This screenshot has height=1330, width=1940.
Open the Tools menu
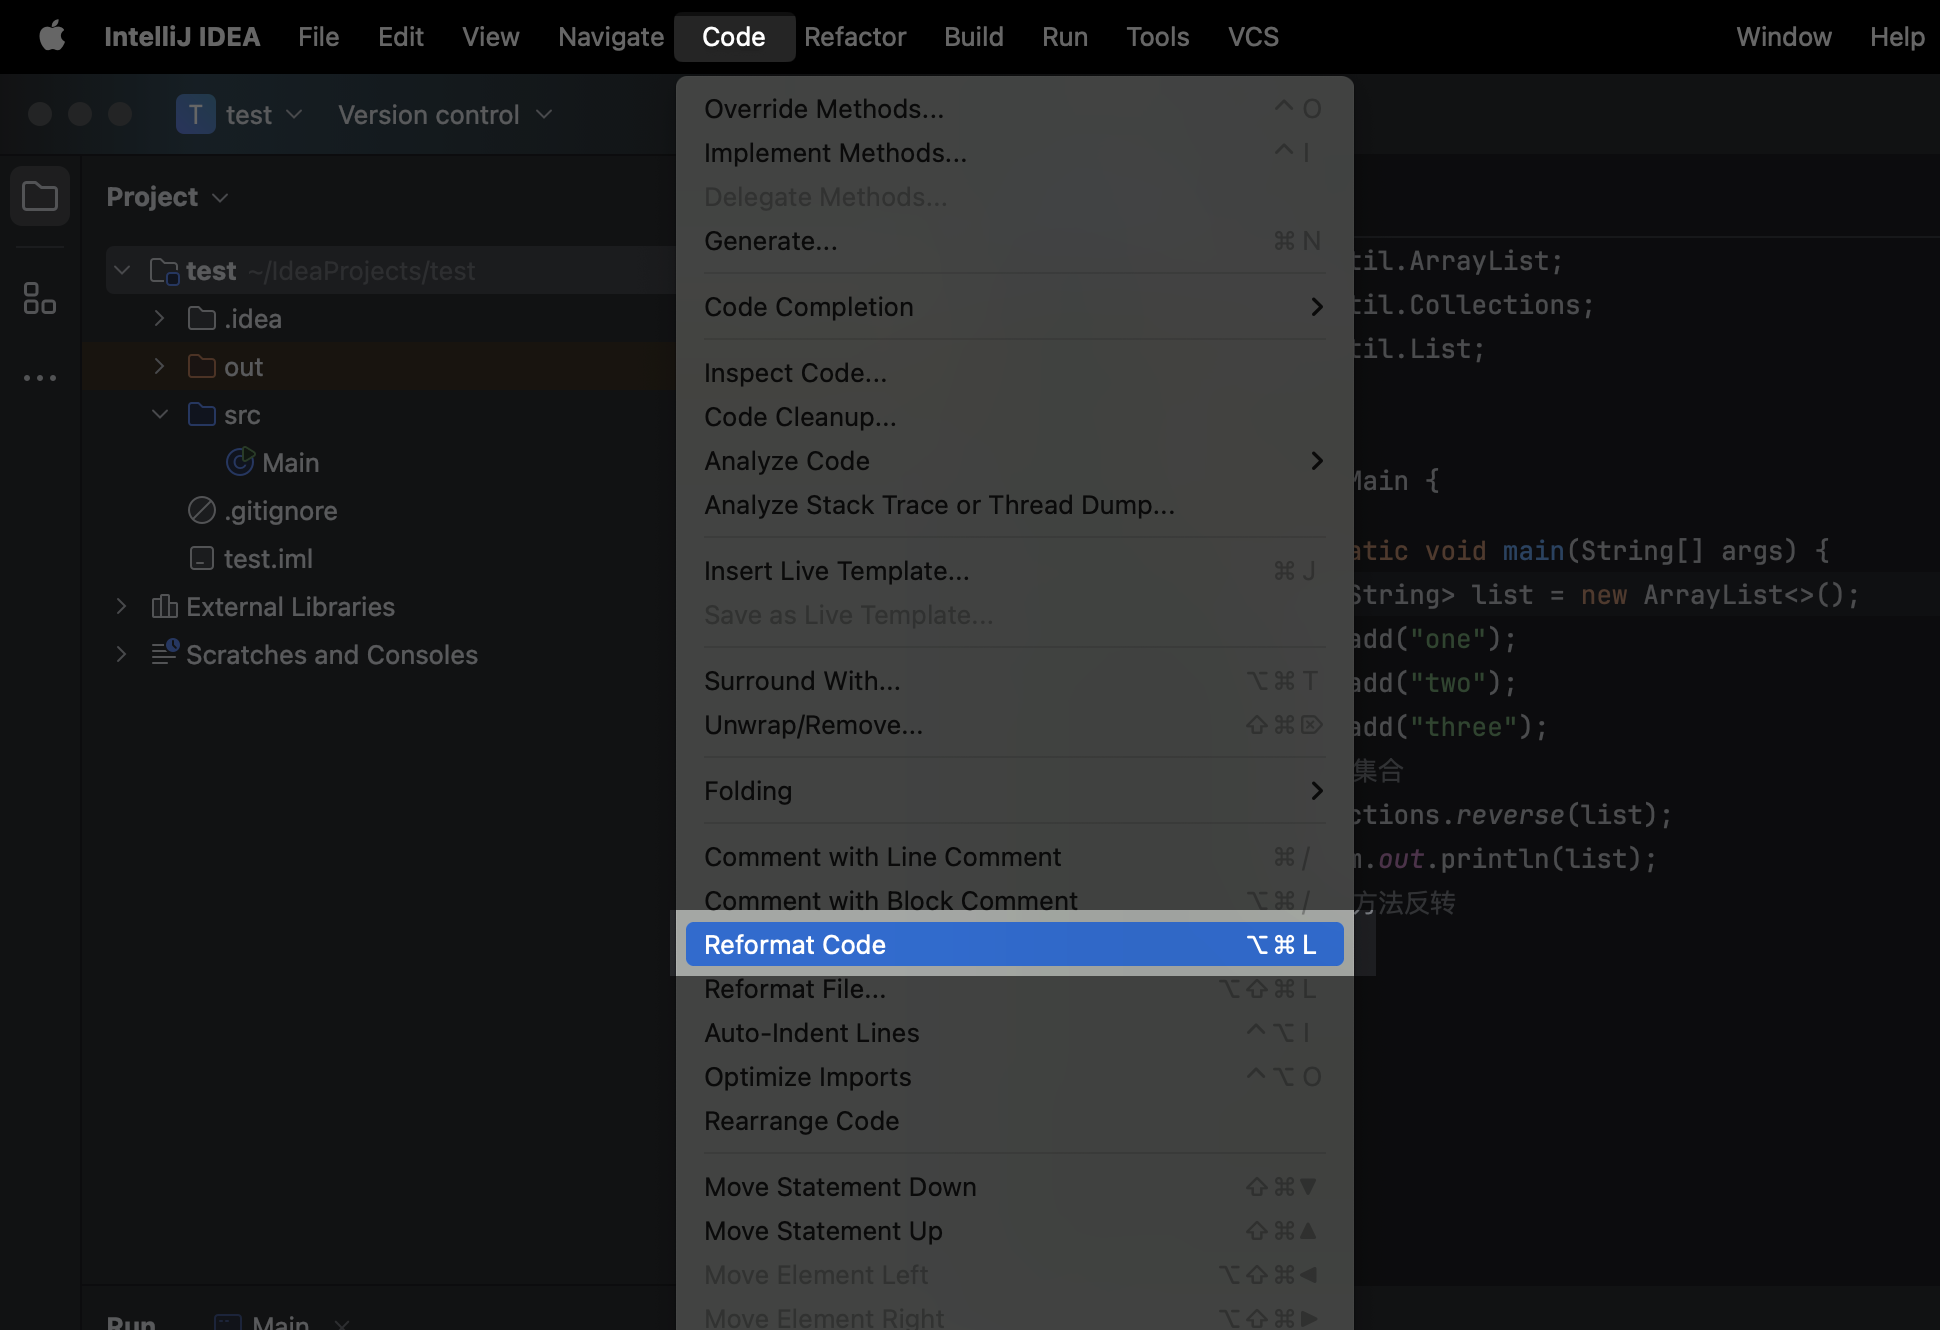[1157, 37]
